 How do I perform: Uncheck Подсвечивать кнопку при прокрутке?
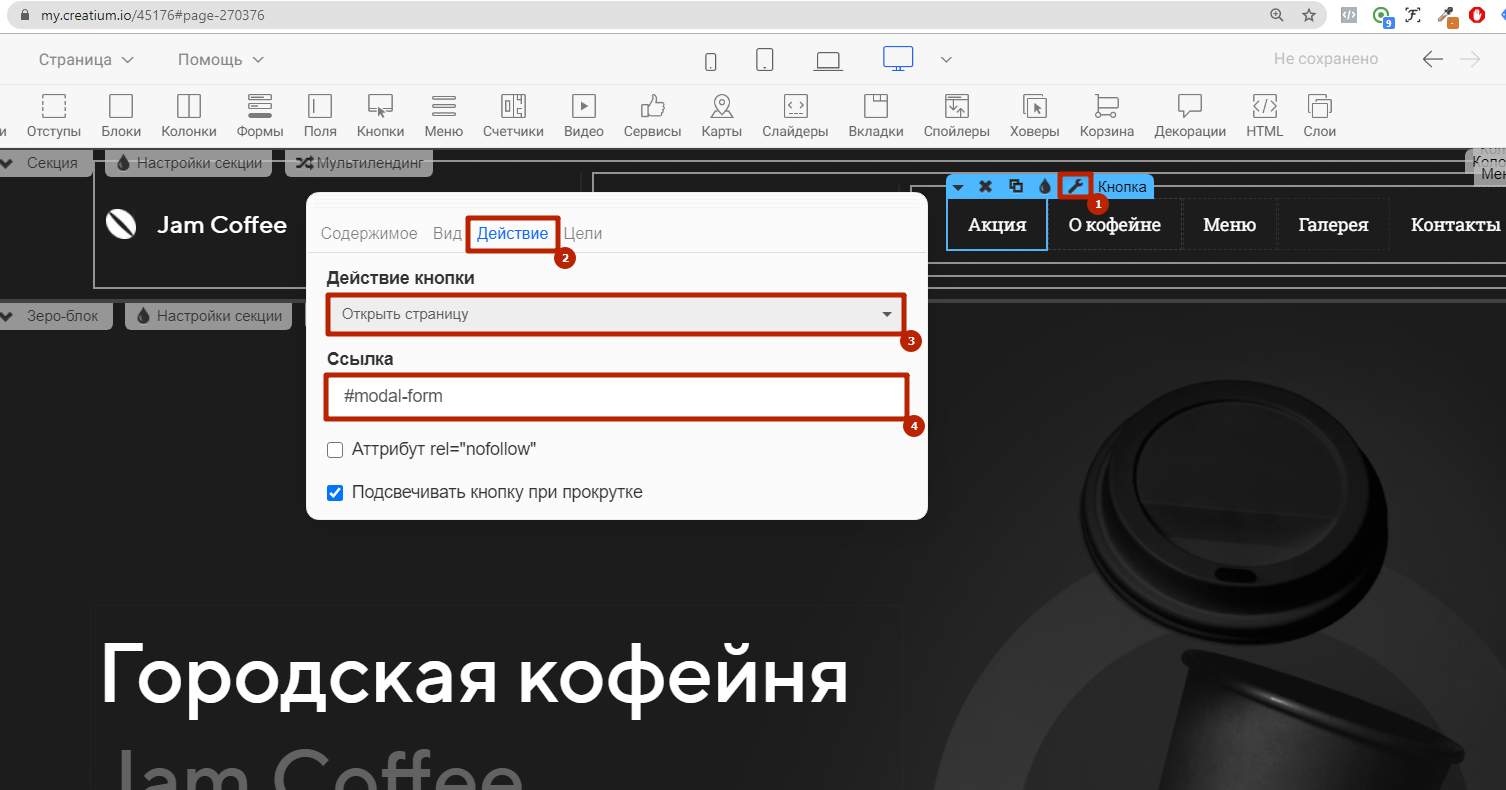coord(335,492)
